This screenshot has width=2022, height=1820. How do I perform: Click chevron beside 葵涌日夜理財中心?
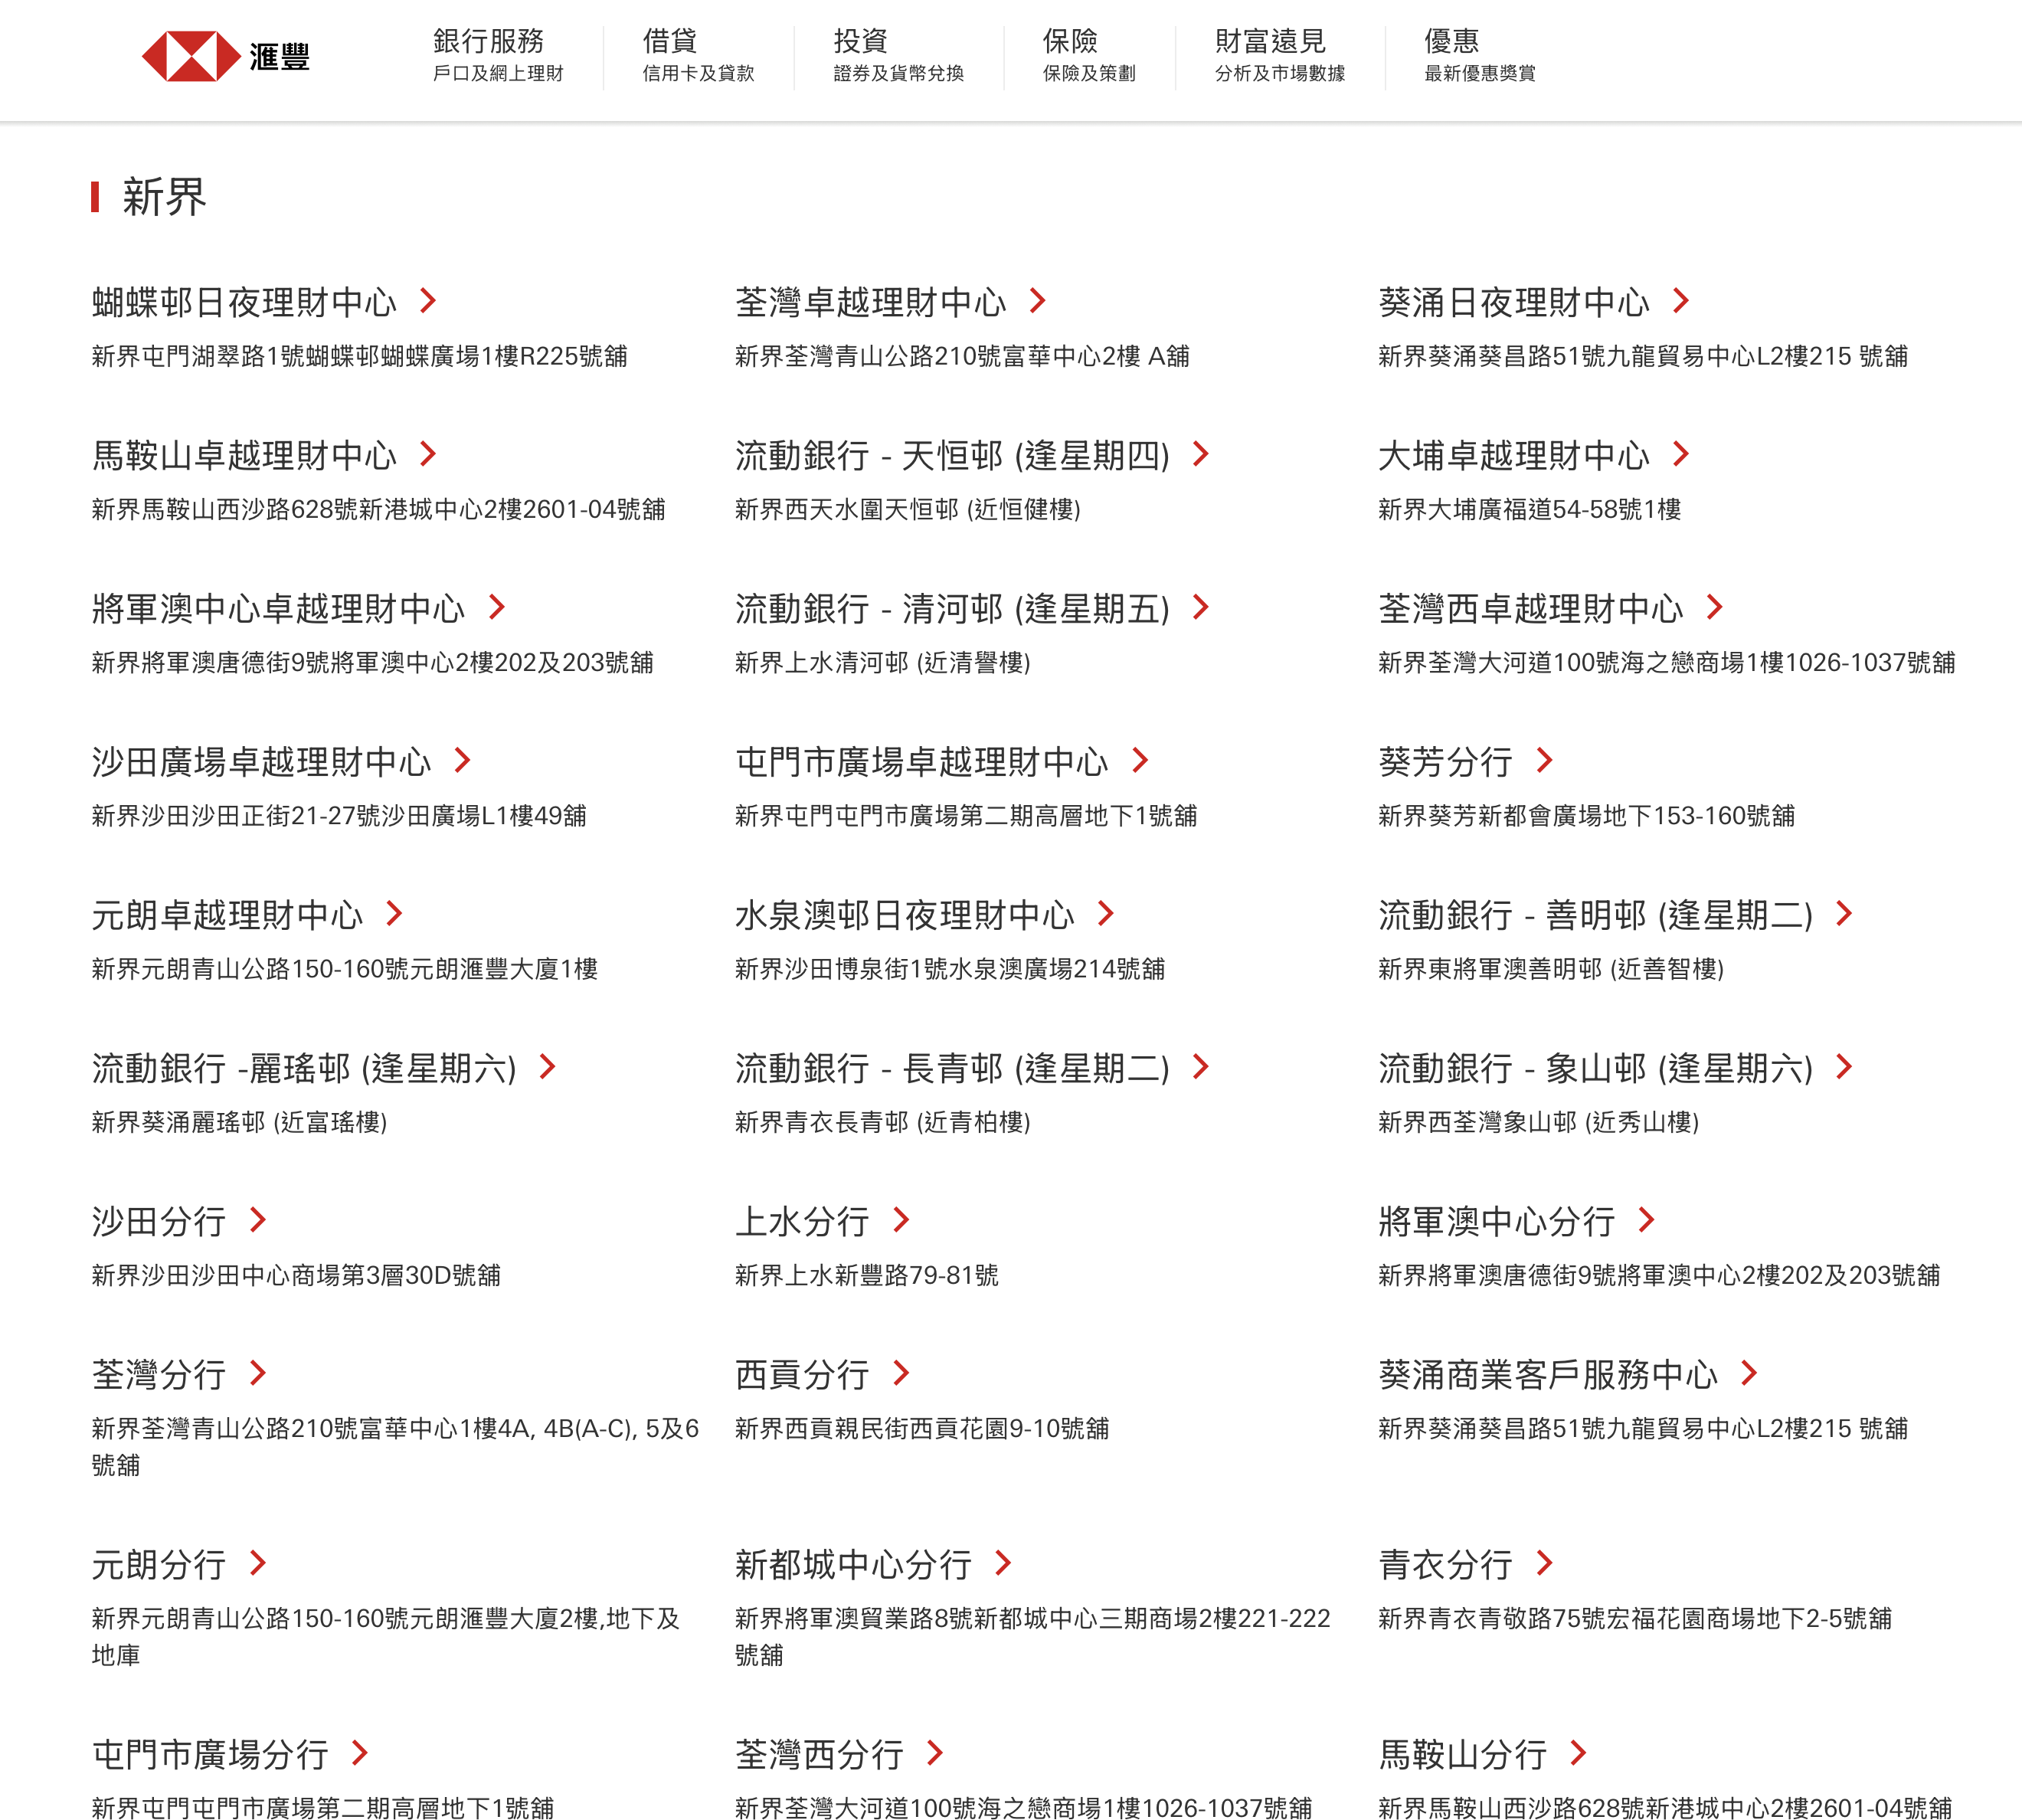pyautogui.click(x=1681, y=301)
